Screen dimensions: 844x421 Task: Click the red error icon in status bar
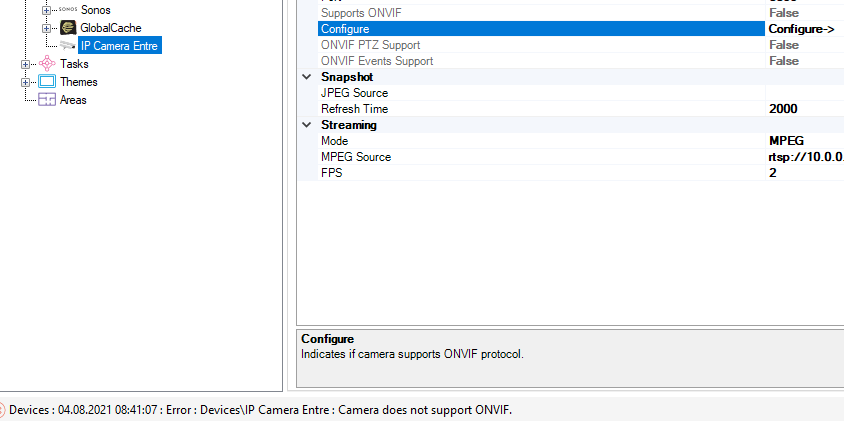pos(3,410)
